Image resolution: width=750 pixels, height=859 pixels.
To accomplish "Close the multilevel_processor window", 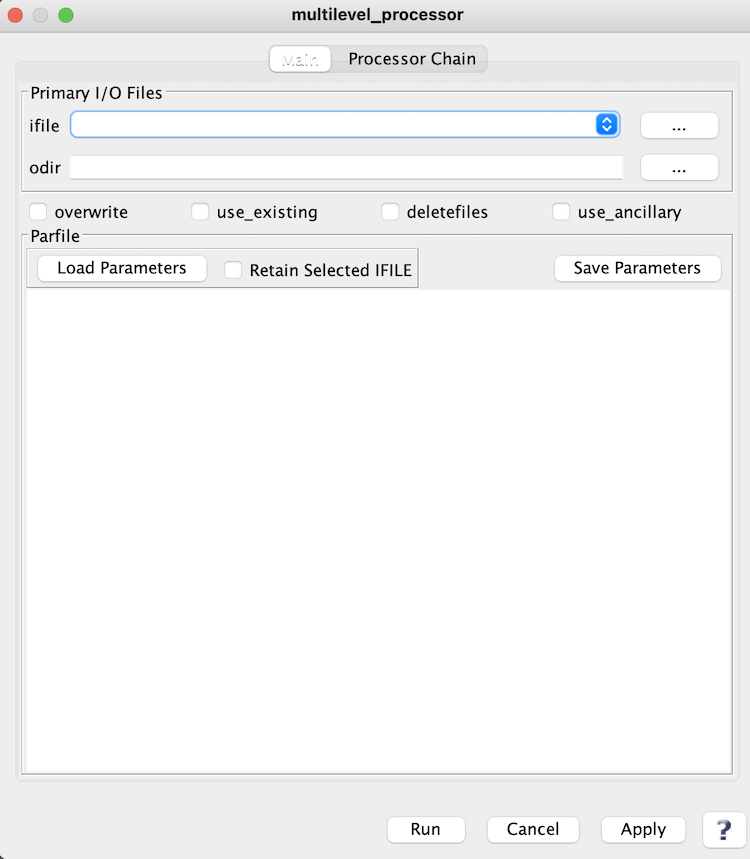I will tap(16, 16).
